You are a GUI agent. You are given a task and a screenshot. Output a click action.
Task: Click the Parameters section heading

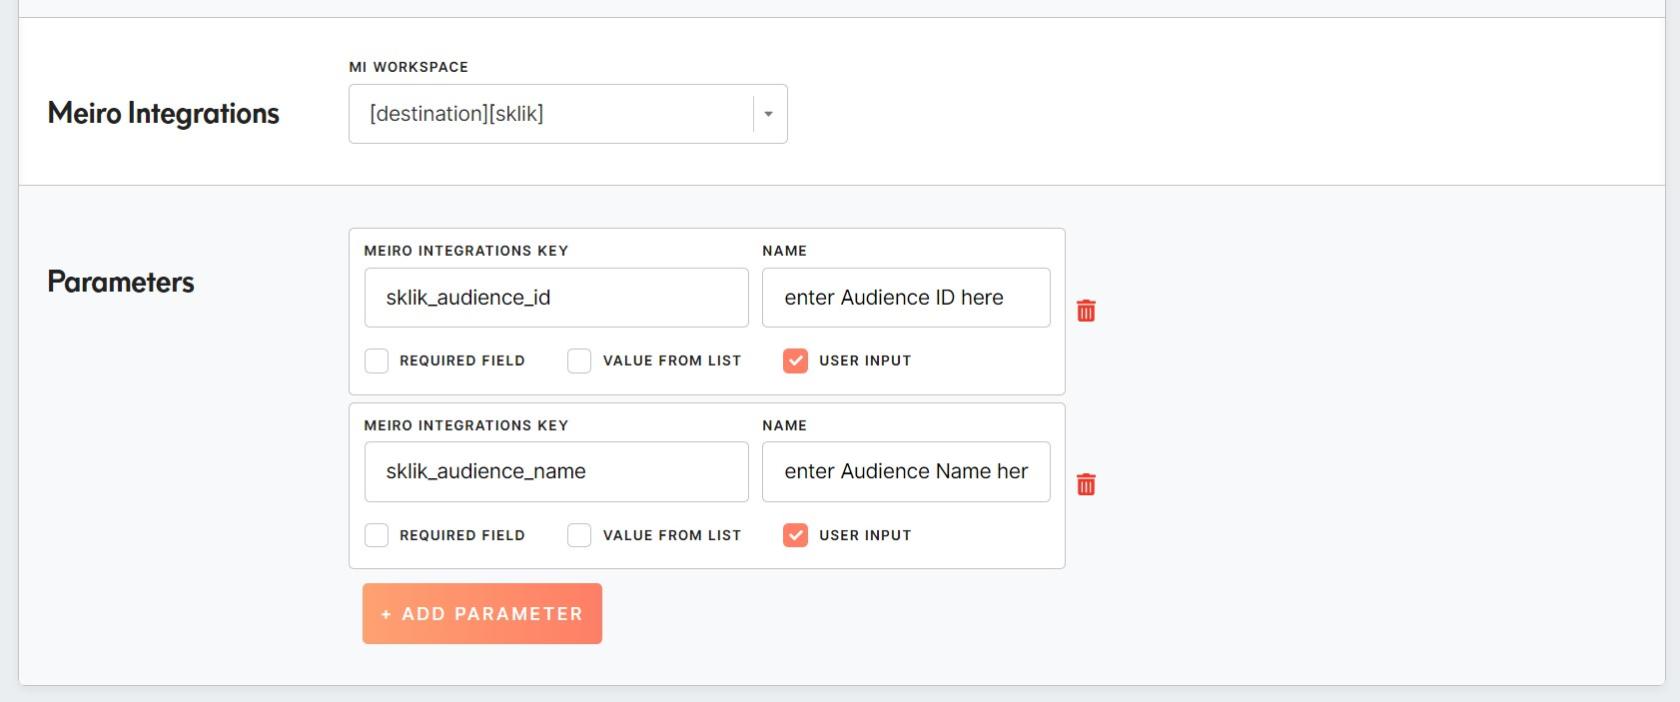click(121, 282)
